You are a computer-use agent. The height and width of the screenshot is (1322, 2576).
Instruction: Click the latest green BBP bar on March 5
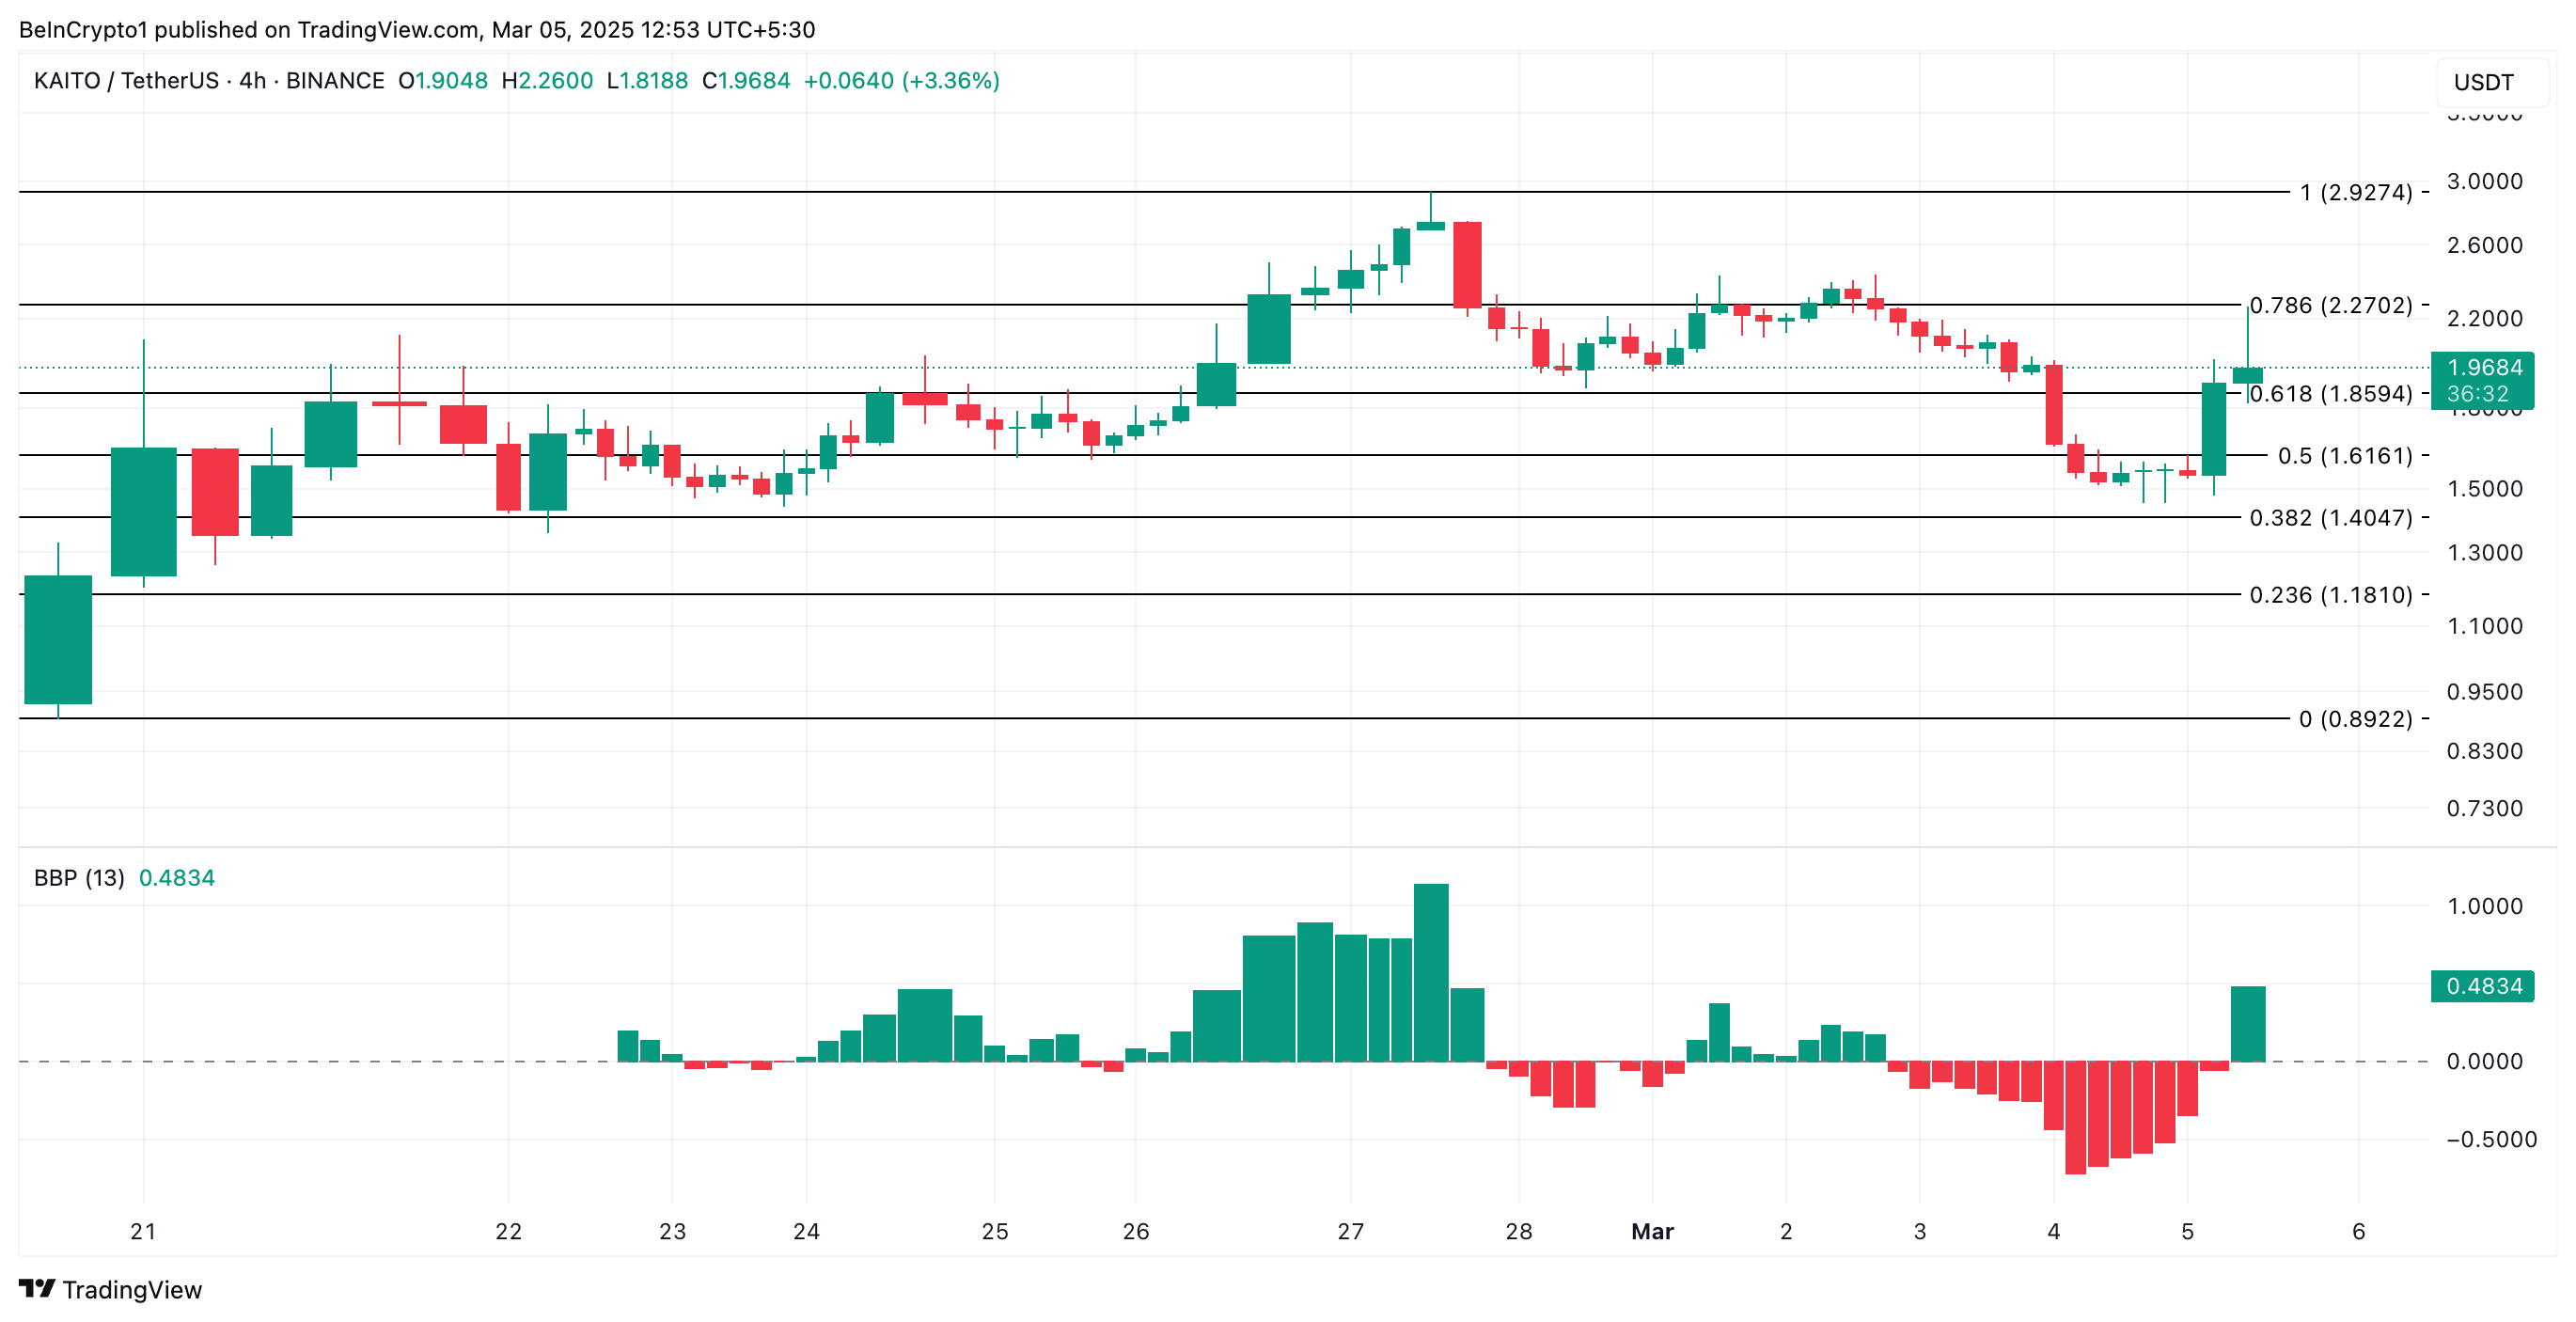pyautogui.click(x=2248, y=1023)
